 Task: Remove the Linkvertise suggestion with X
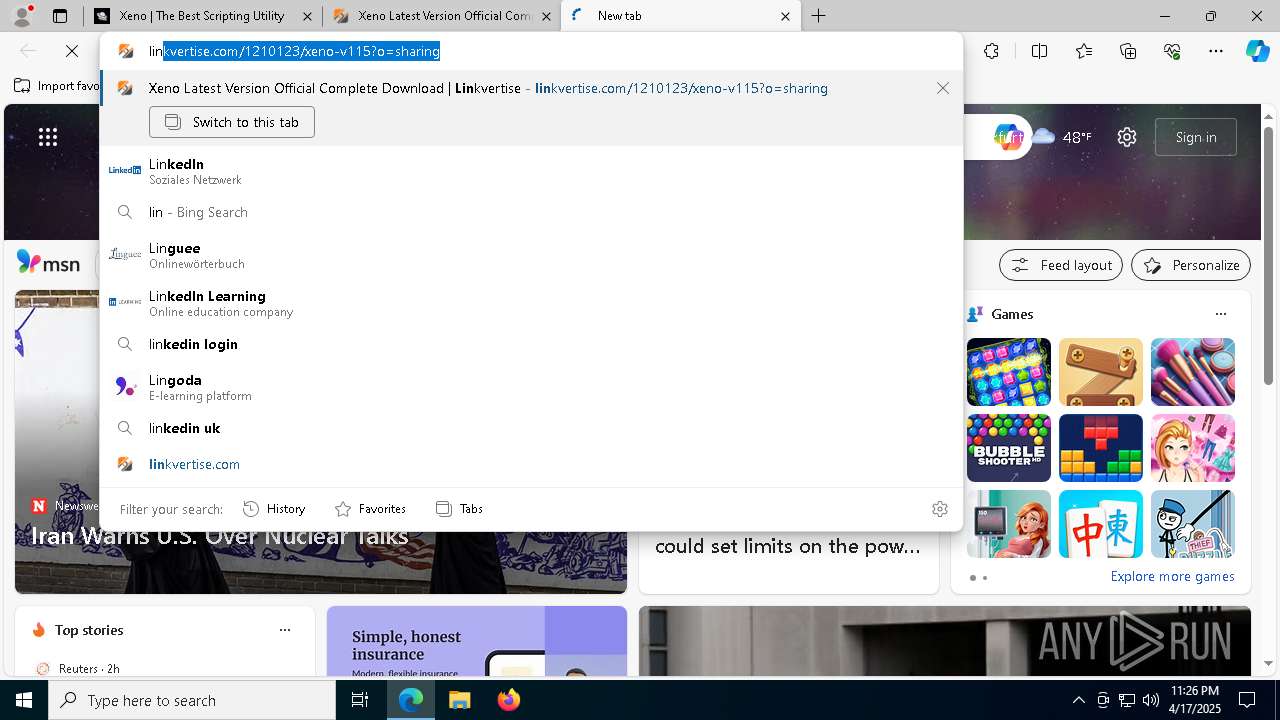click(x=943, y=88)
